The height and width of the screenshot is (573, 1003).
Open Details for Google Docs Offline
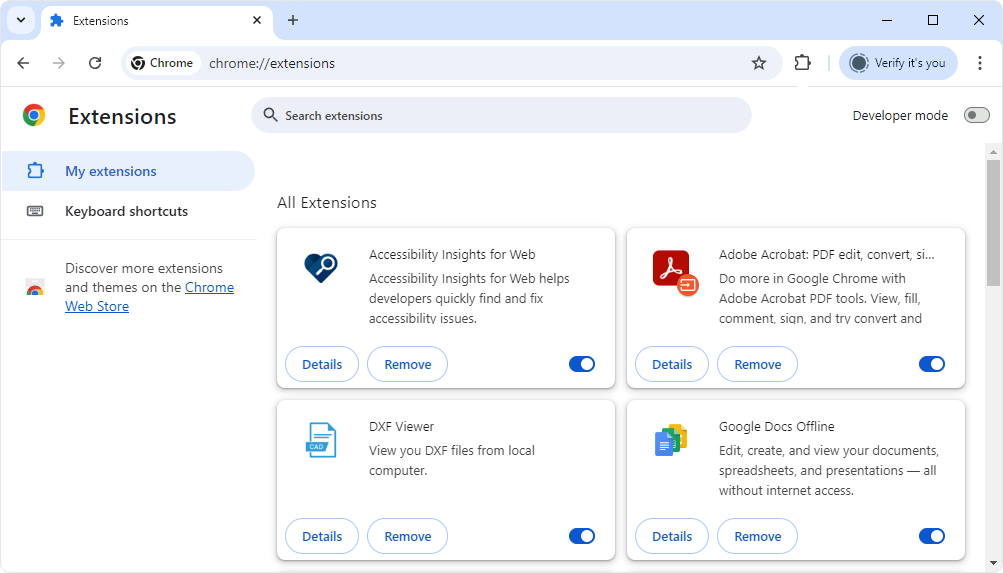click(x=672, y=536)
